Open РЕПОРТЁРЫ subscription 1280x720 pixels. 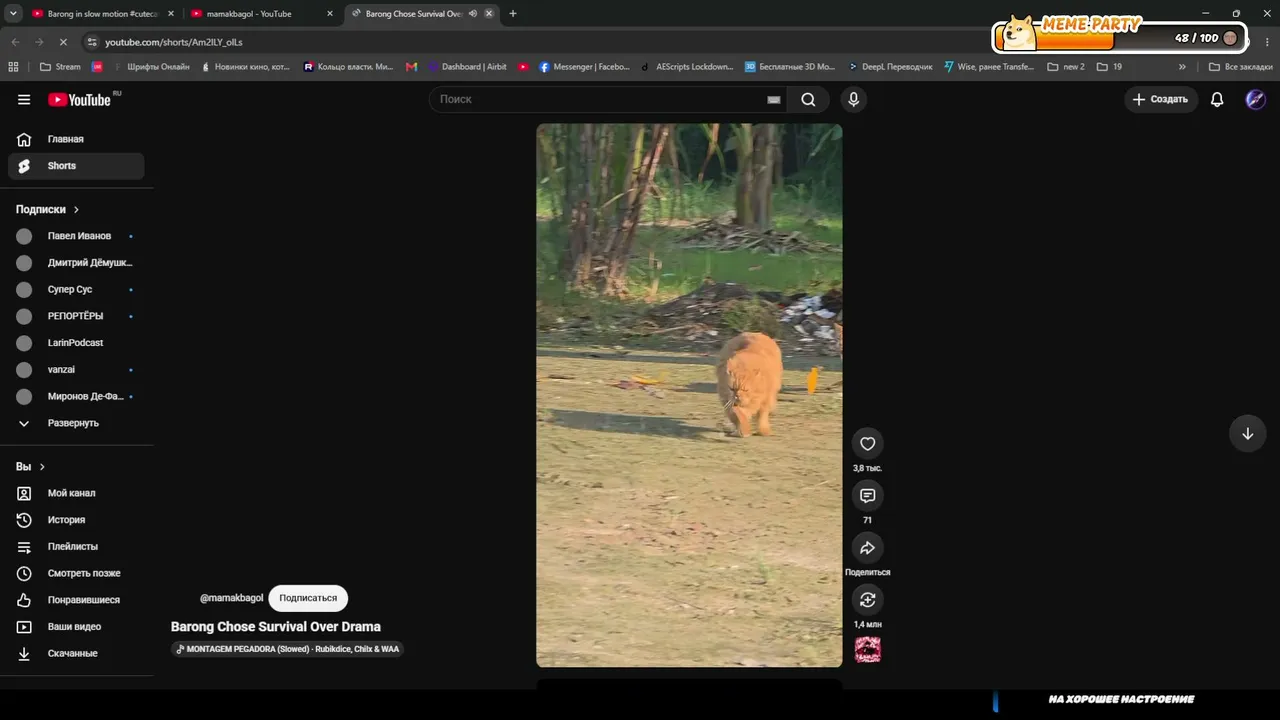(x=76, y=316)
